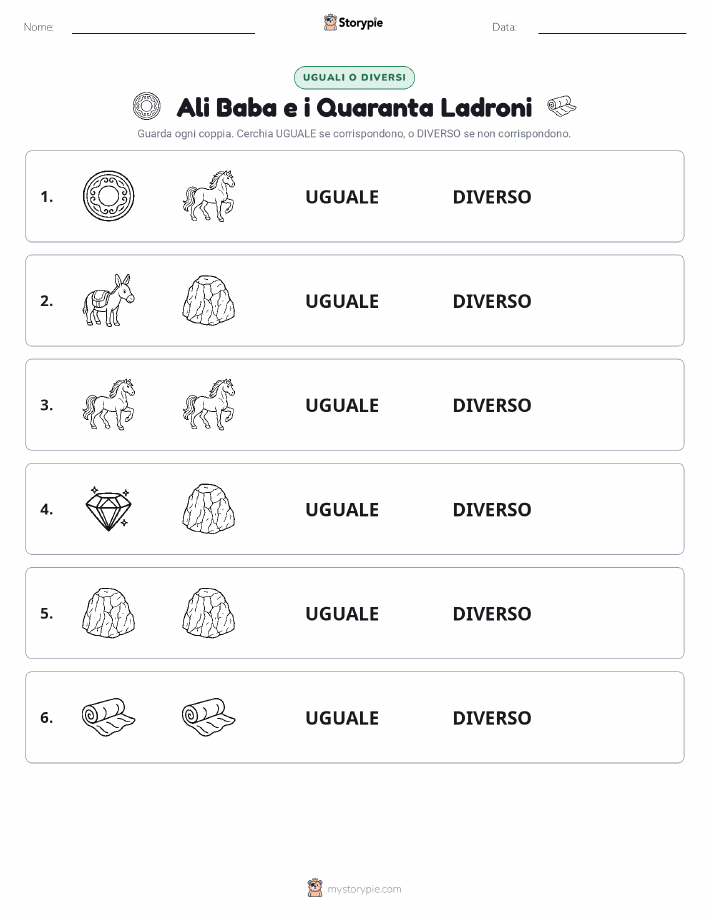This screenshot has height=917, width=709.
Task: Select DIVERSO for row 2
Action: (x=492, y=301)
